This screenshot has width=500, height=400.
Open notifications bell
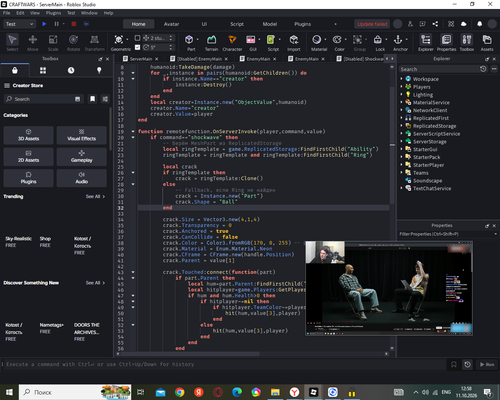click(479, 24)
